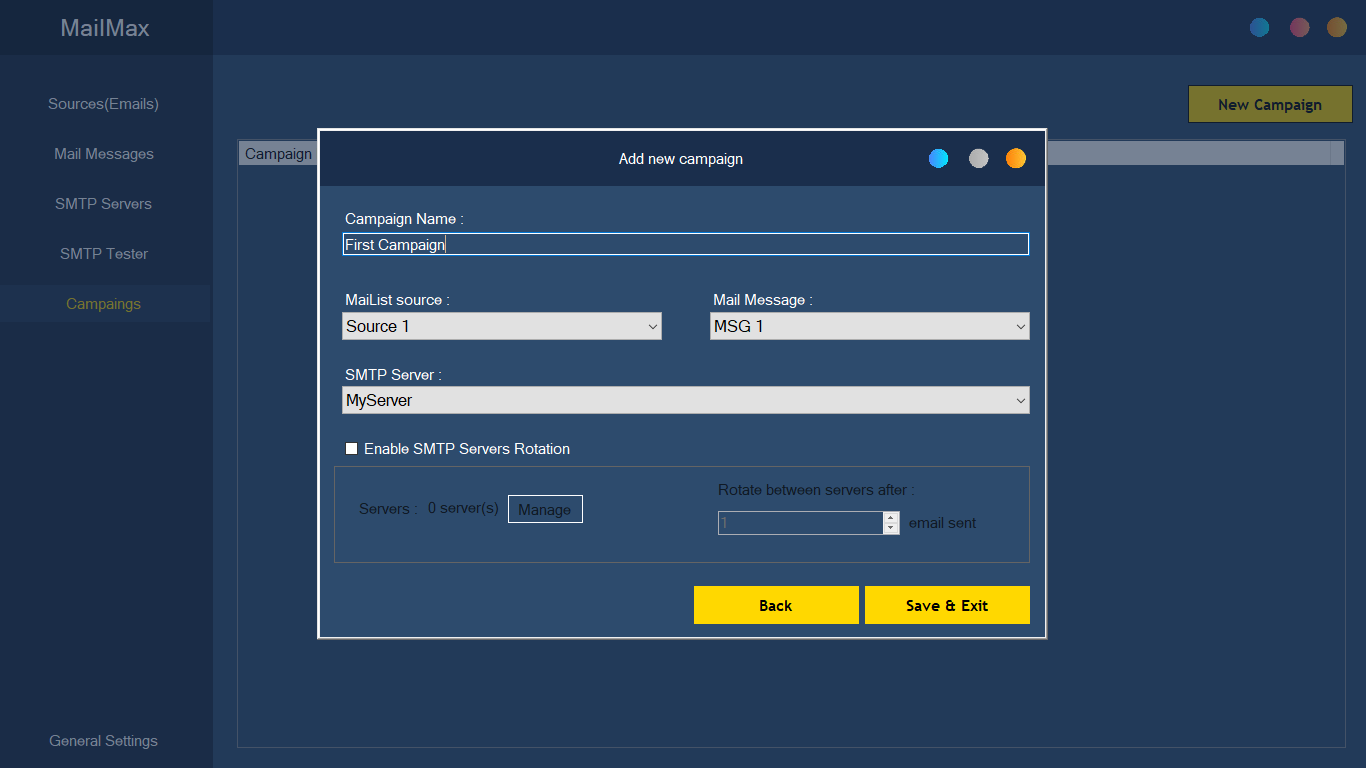Image resolution: width=1366 pixels, height=768 pixels.
Task: Click the MailMax logo text
Action: pos(104,28)
